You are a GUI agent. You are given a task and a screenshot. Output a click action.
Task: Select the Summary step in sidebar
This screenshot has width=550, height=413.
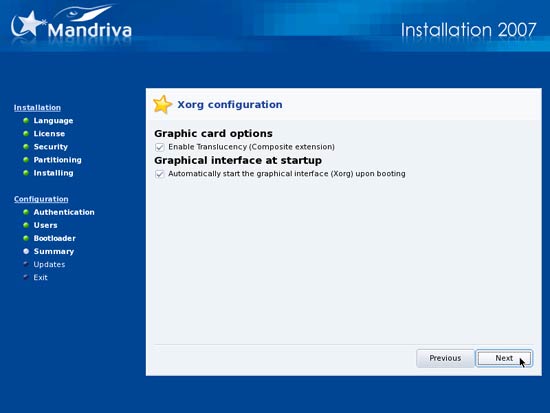(x=54, y=252)
